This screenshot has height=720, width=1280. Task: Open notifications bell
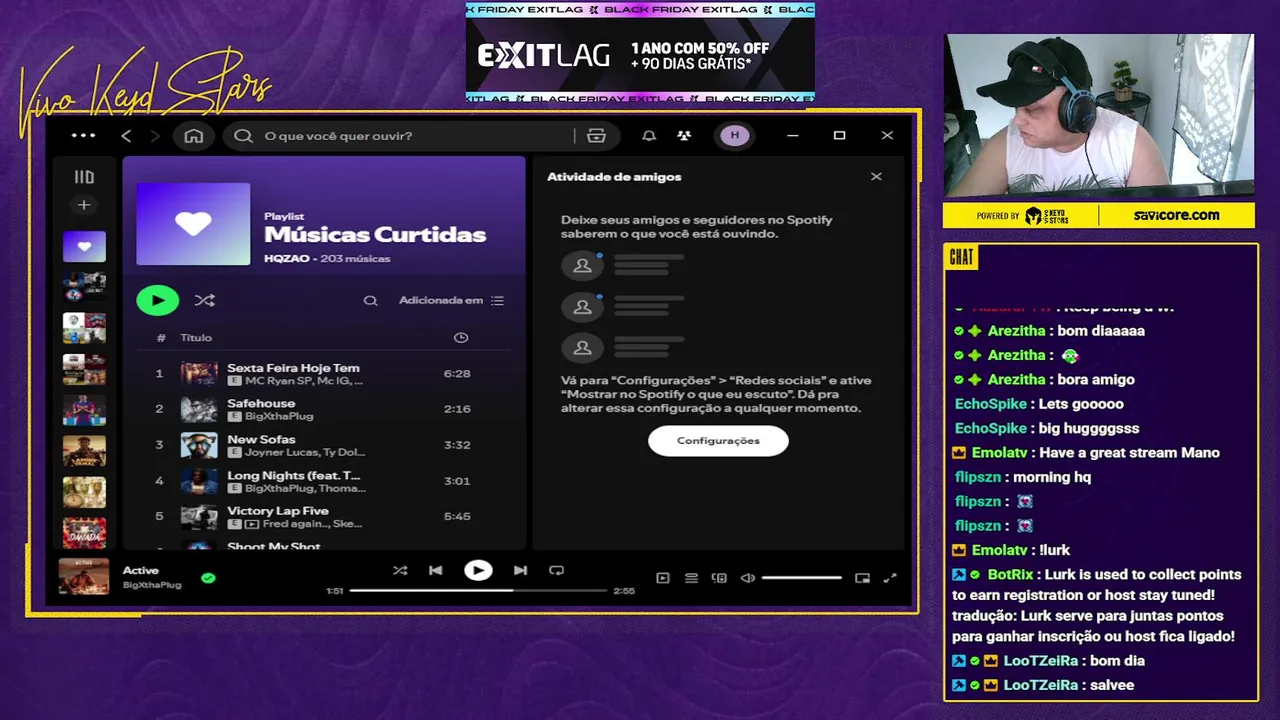649,136
